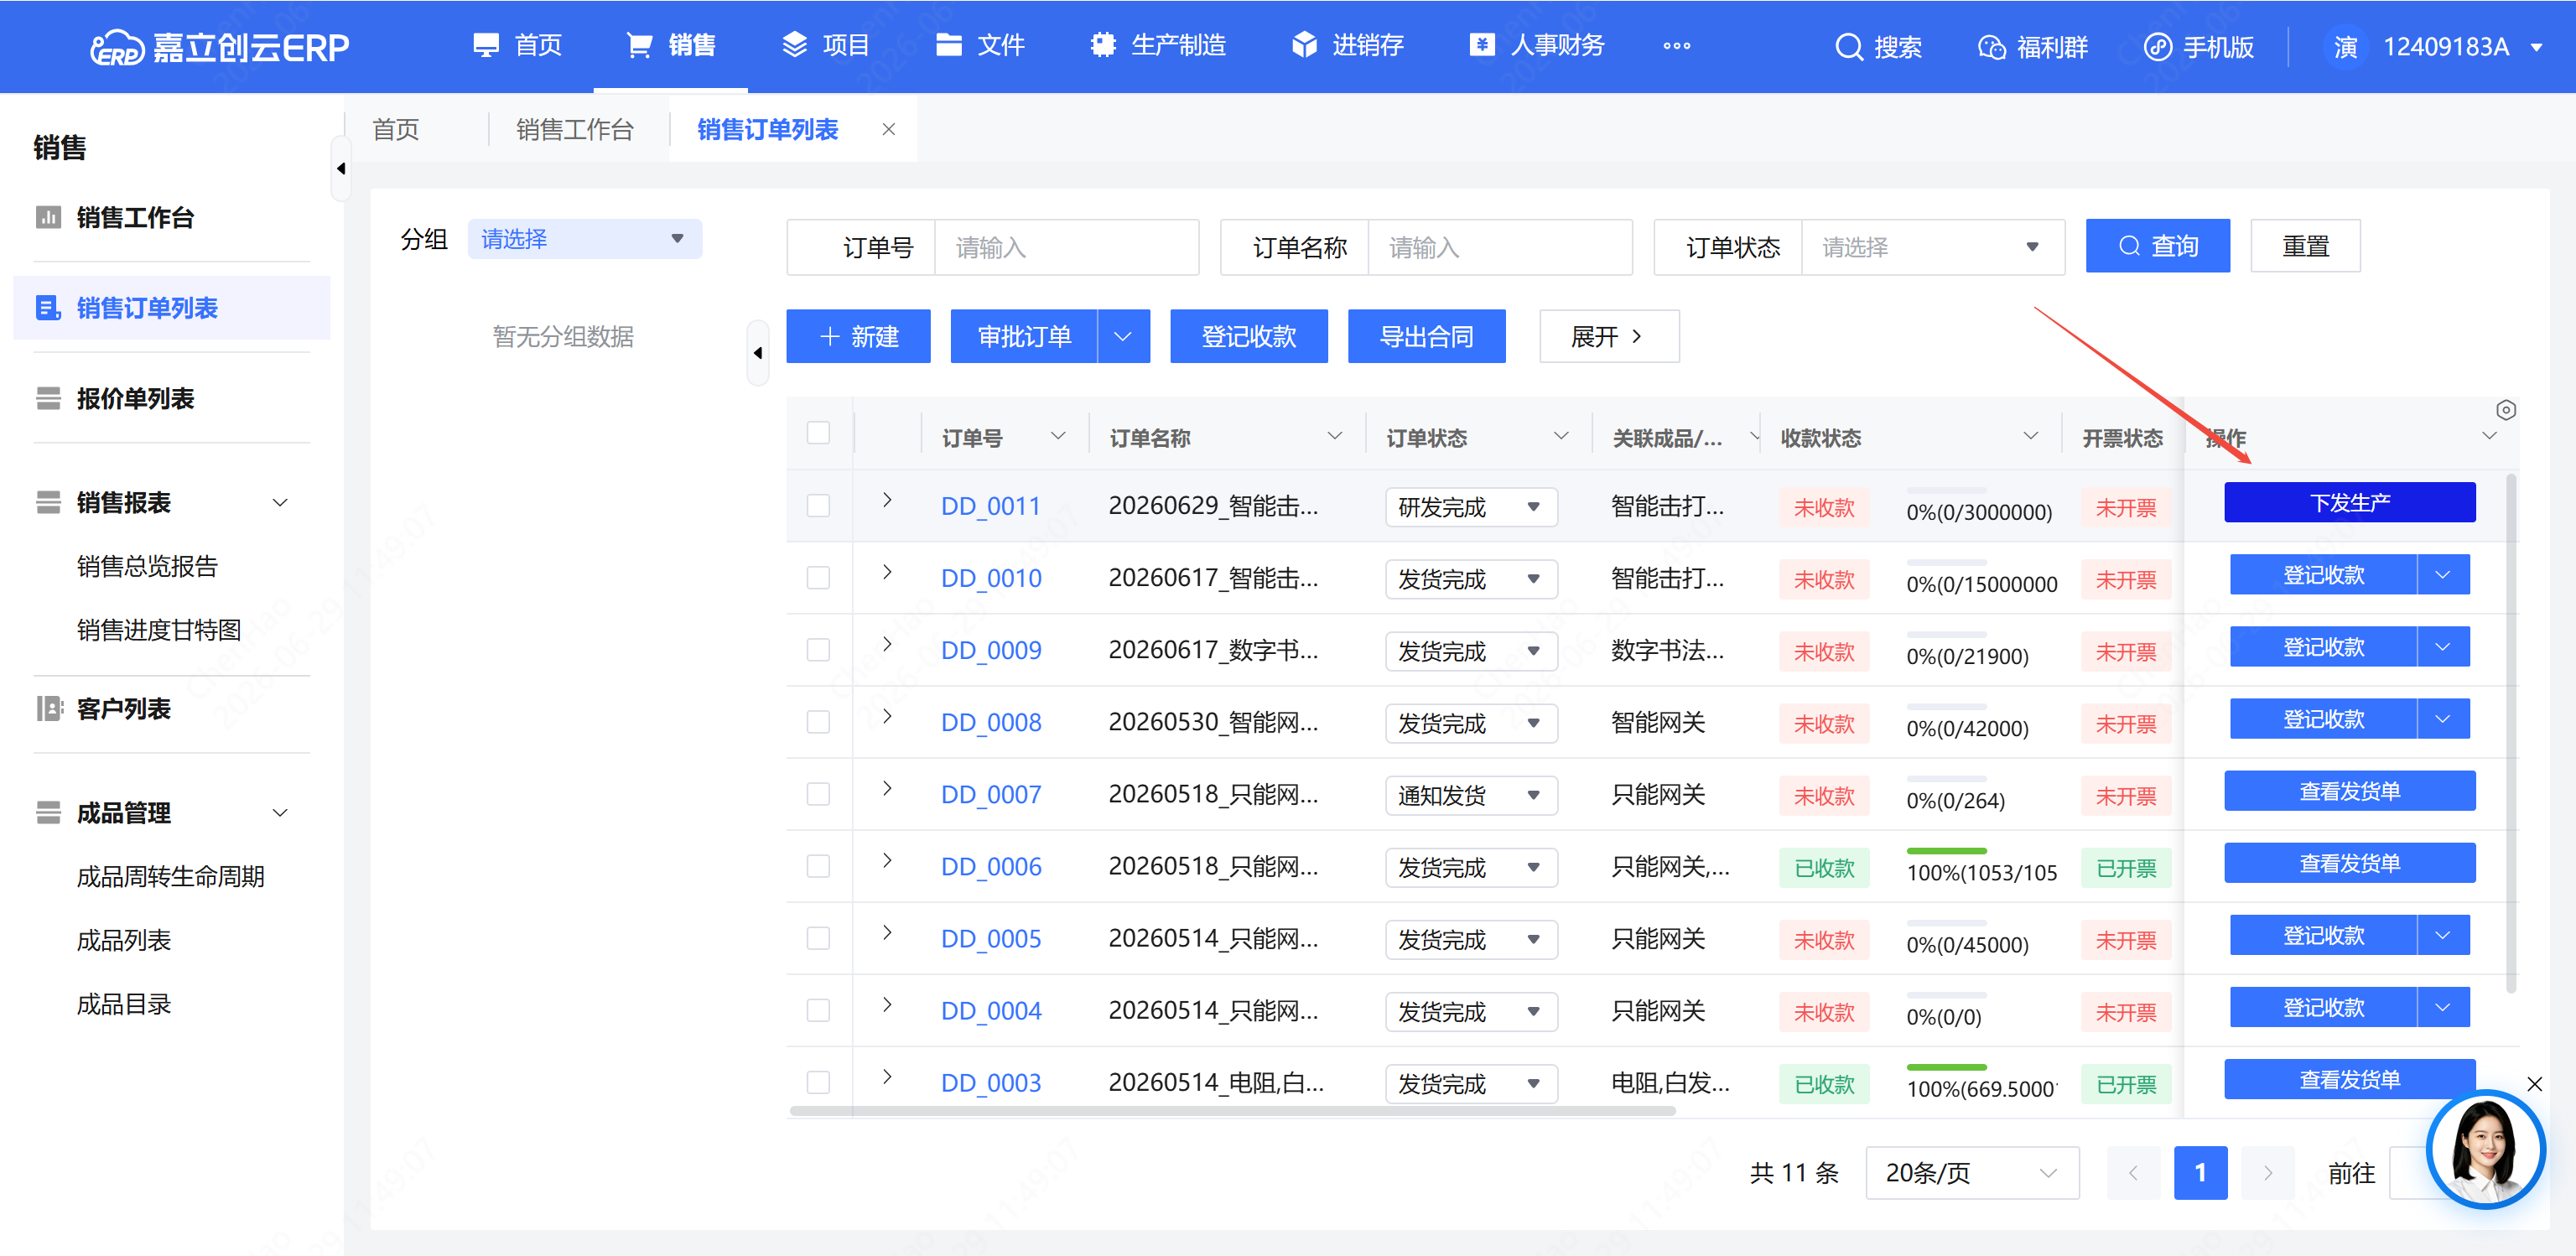Viewport: 2576px width, 1256px height.
Task: Open 成品目录 in sidebar
Action: coord(123,1004)
